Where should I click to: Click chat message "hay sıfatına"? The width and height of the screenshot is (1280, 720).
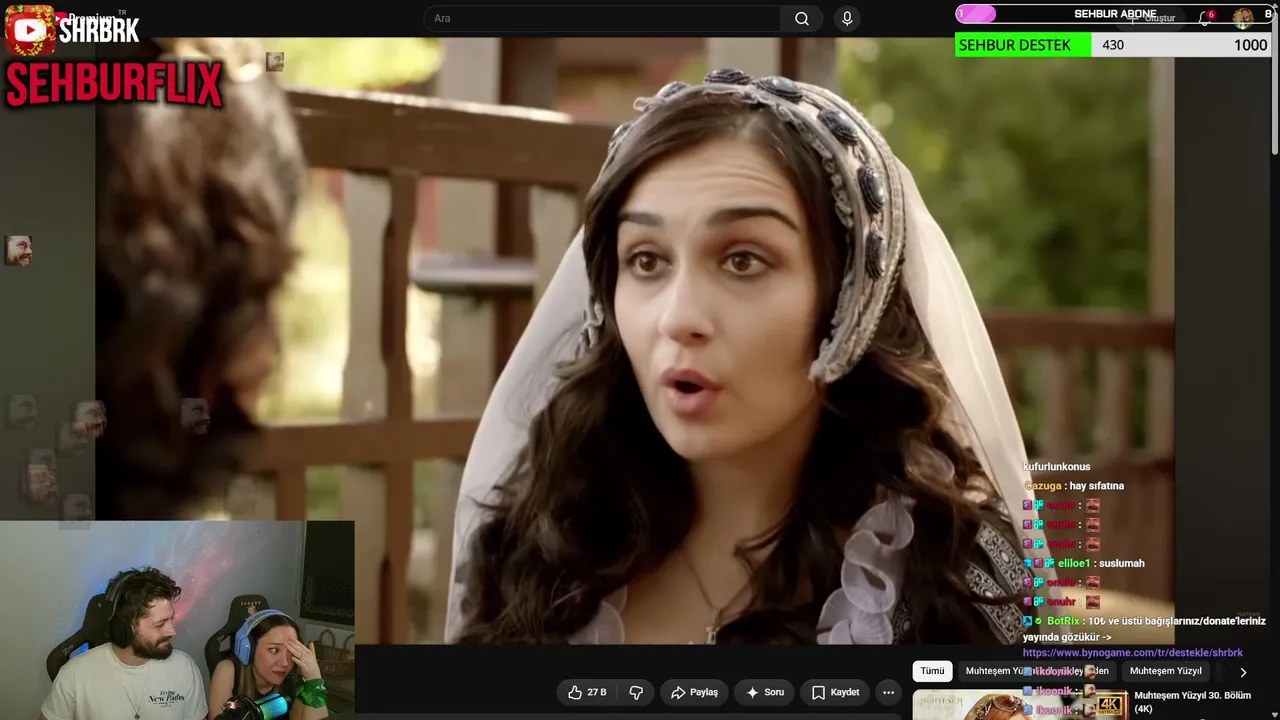pyautogui.click(x=1097, y=486)
